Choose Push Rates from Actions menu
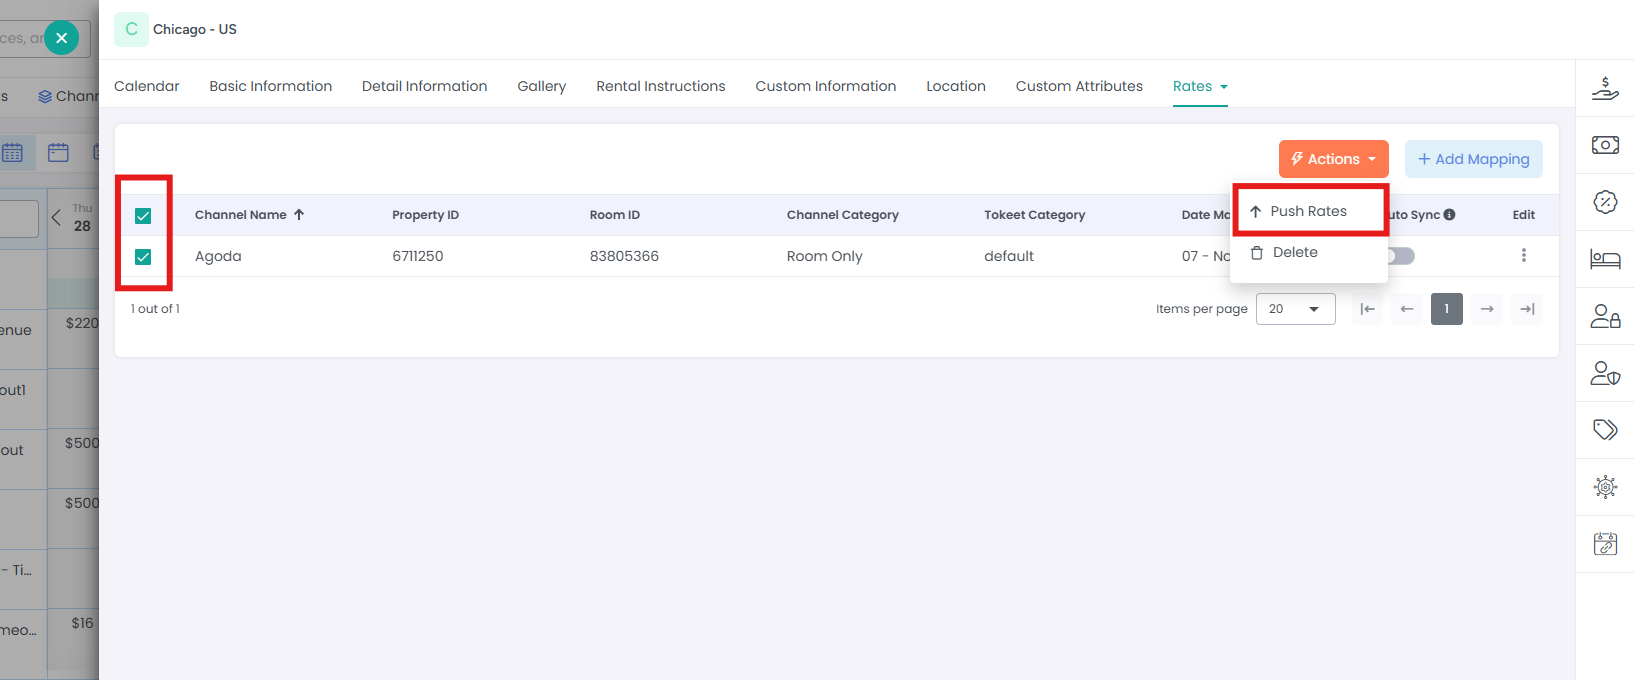Screen dimensions: 1634x680 click(1310, 211)
